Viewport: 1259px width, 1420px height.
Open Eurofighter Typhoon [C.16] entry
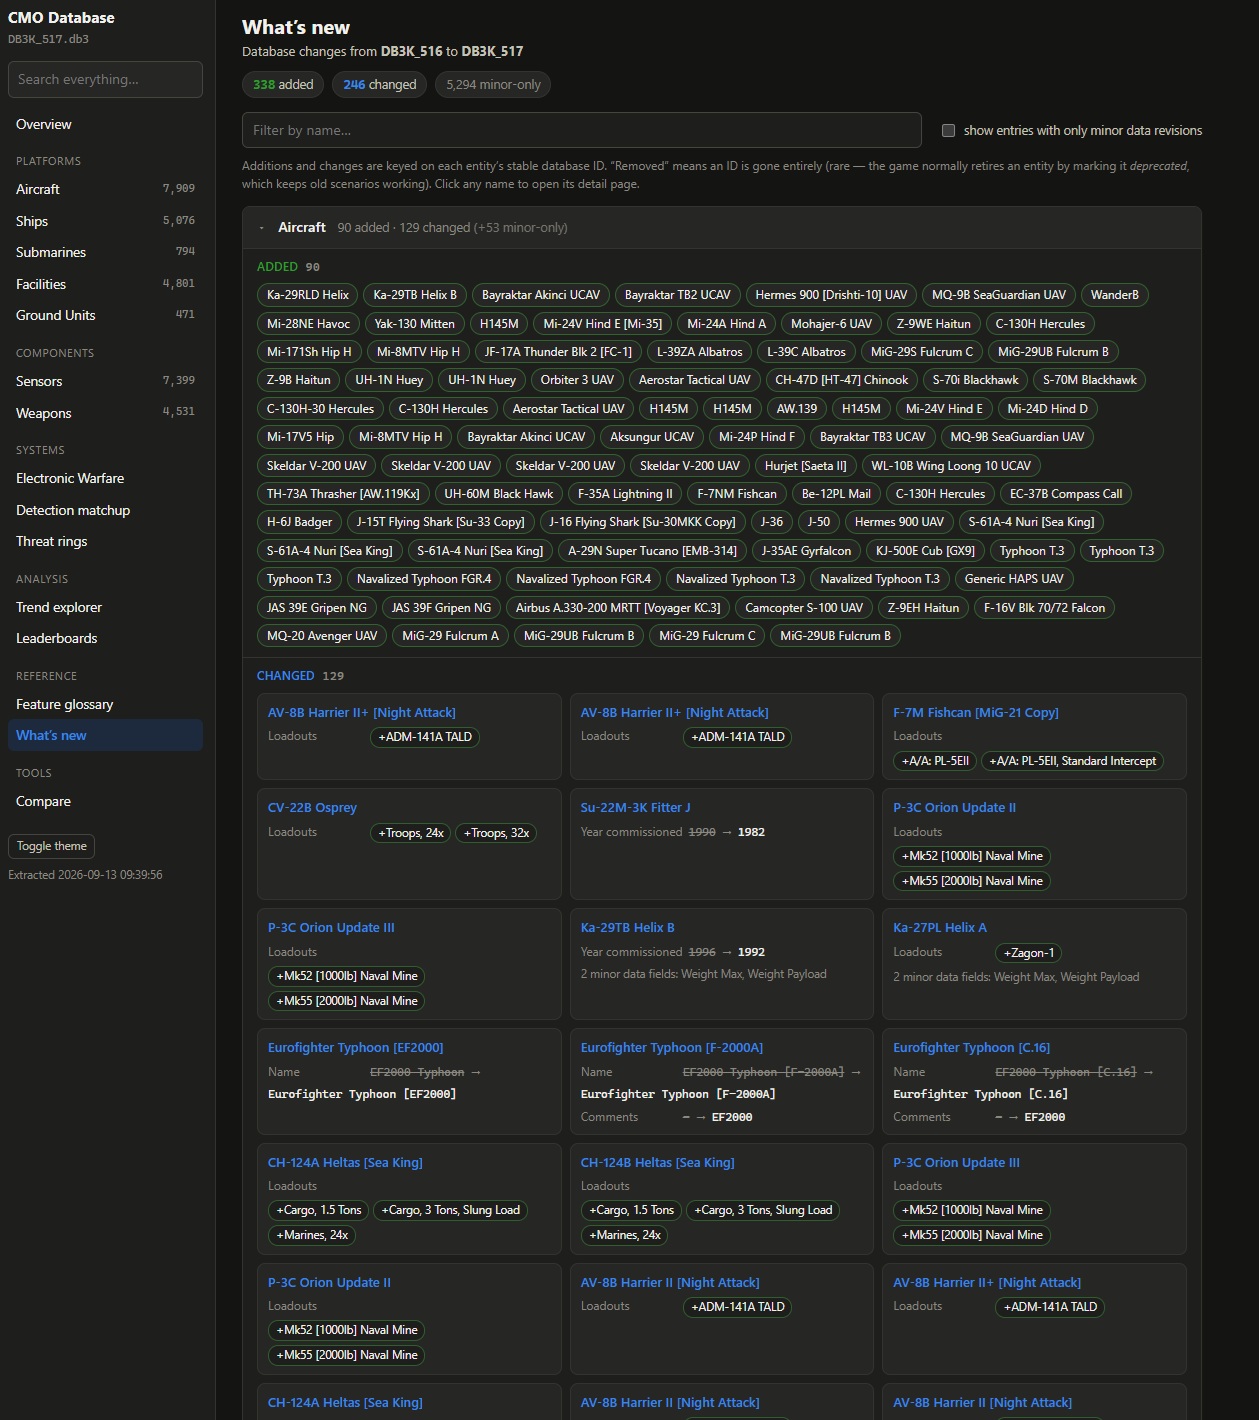click(971, 1048)
